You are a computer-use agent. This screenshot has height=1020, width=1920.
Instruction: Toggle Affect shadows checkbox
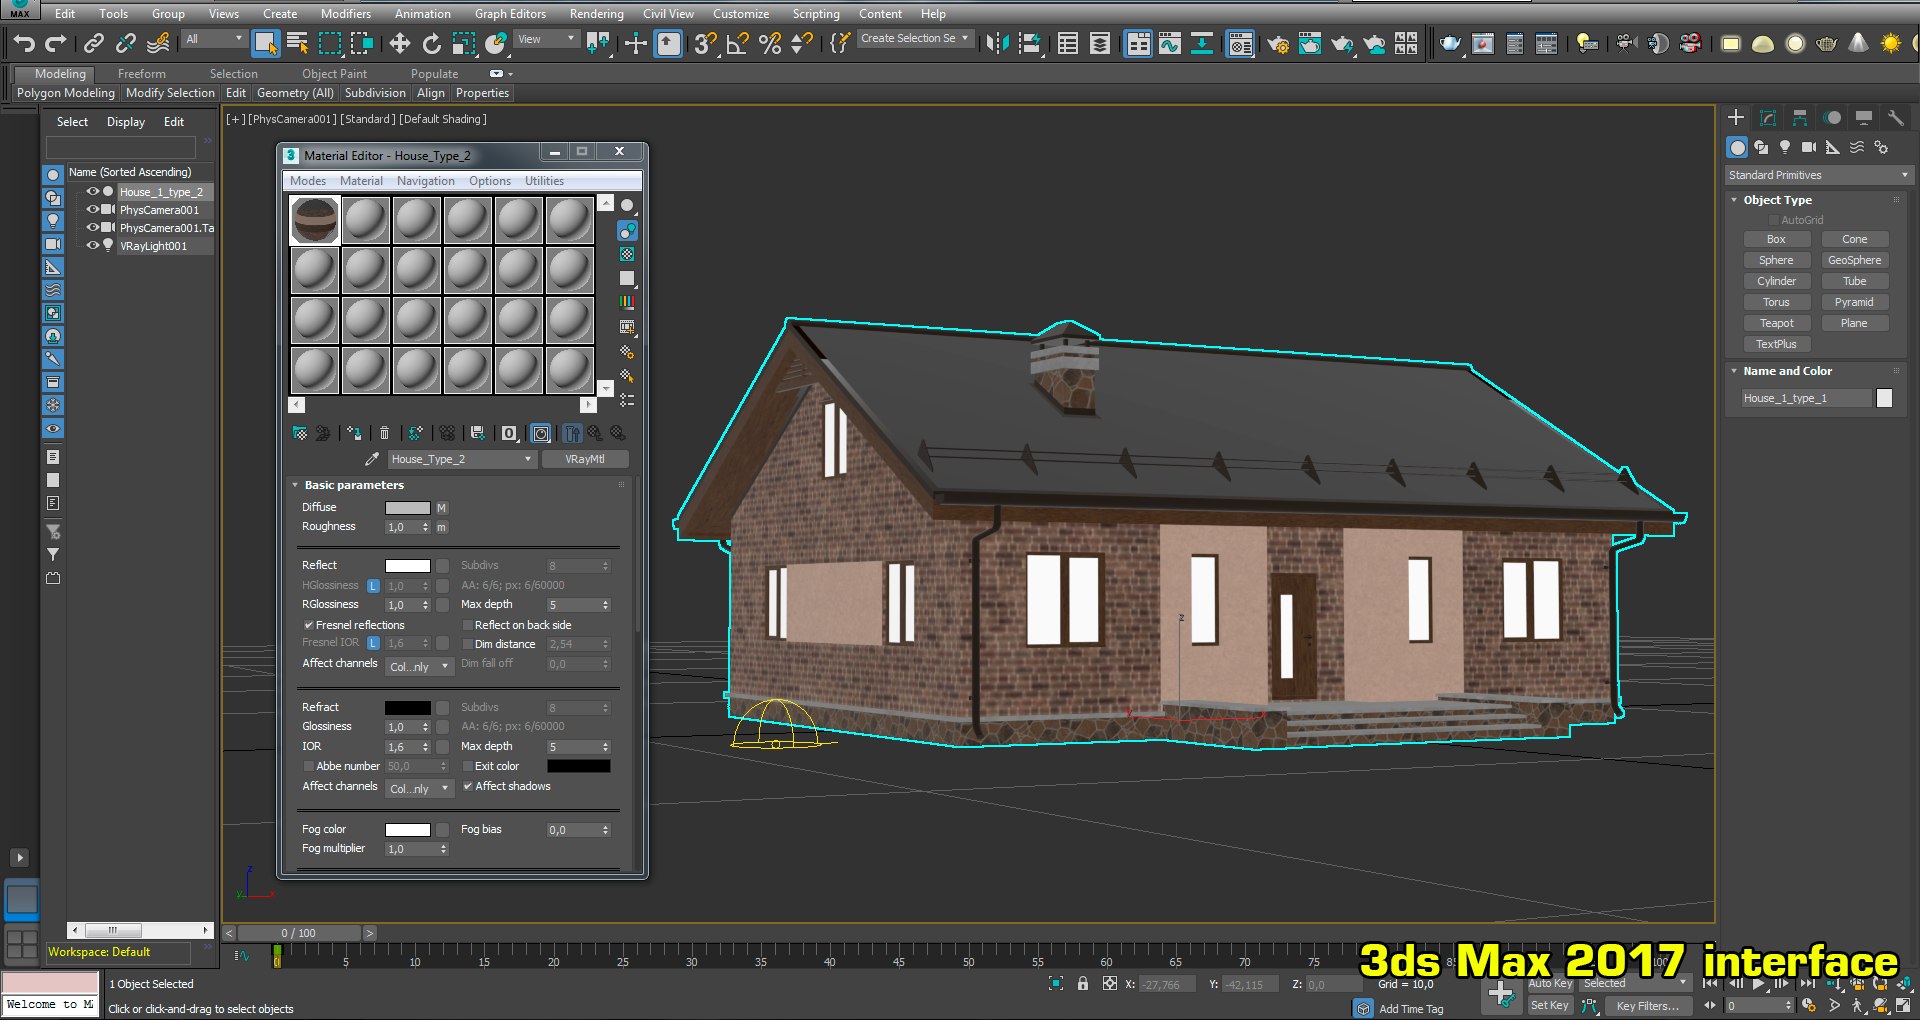(467, 786)
